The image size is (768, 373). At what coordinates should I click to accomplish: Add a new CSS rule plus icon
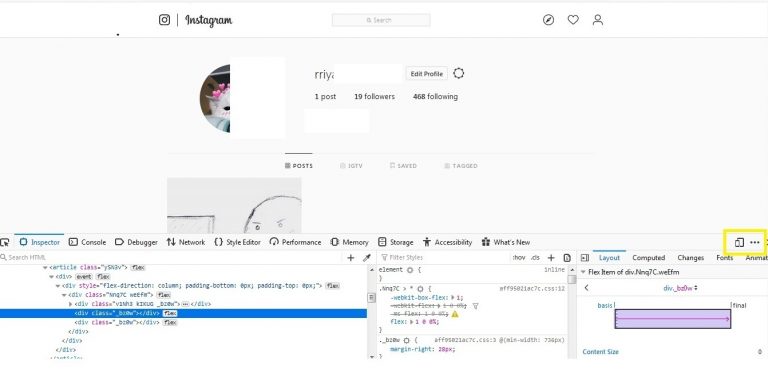click(x=551, y=258)
